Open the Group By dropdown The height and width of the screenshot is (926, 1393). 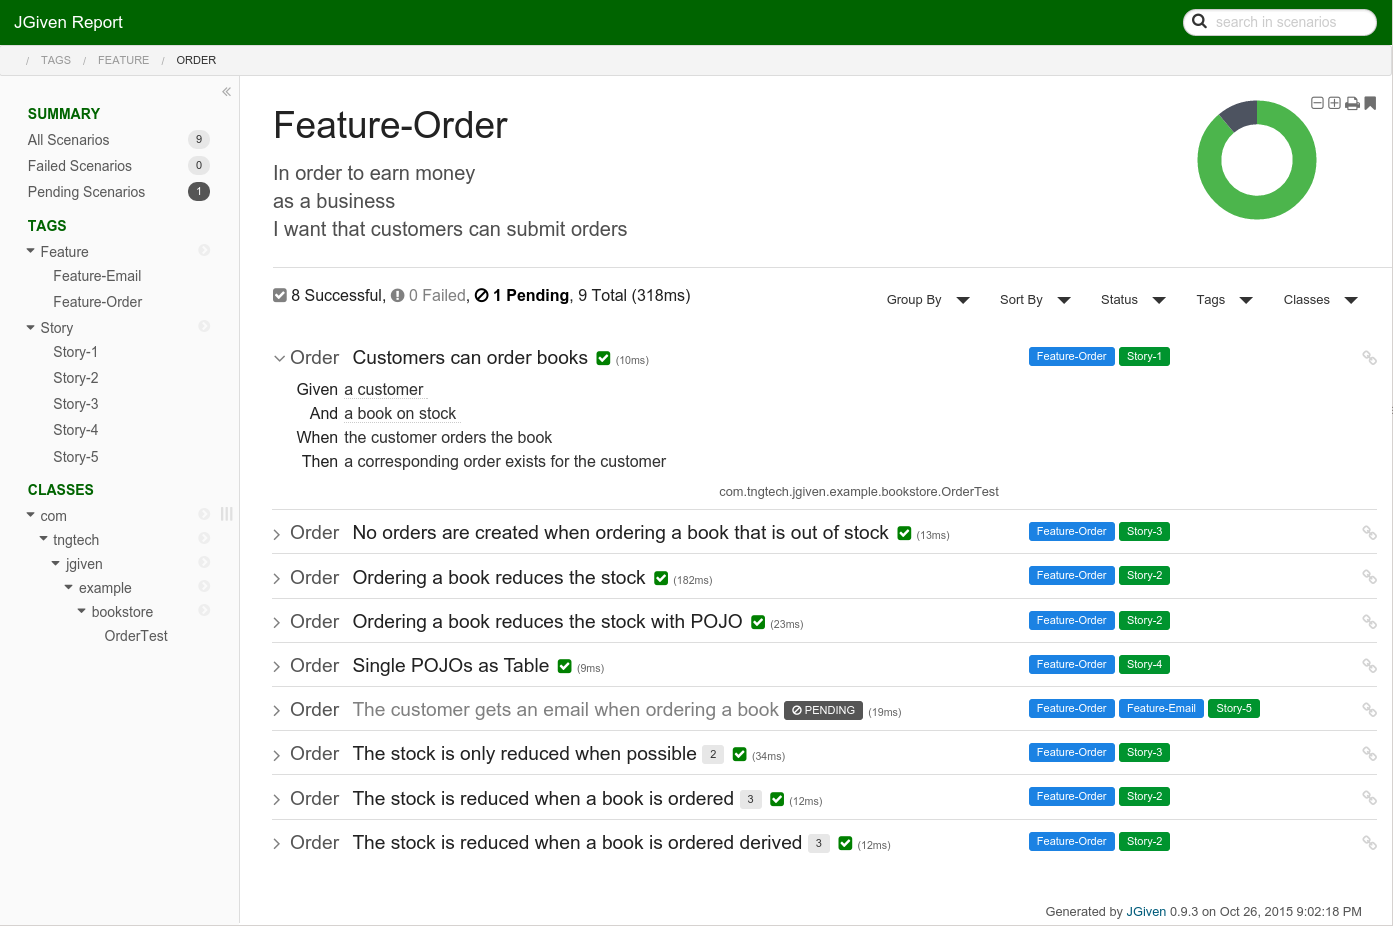coord(927,300)
